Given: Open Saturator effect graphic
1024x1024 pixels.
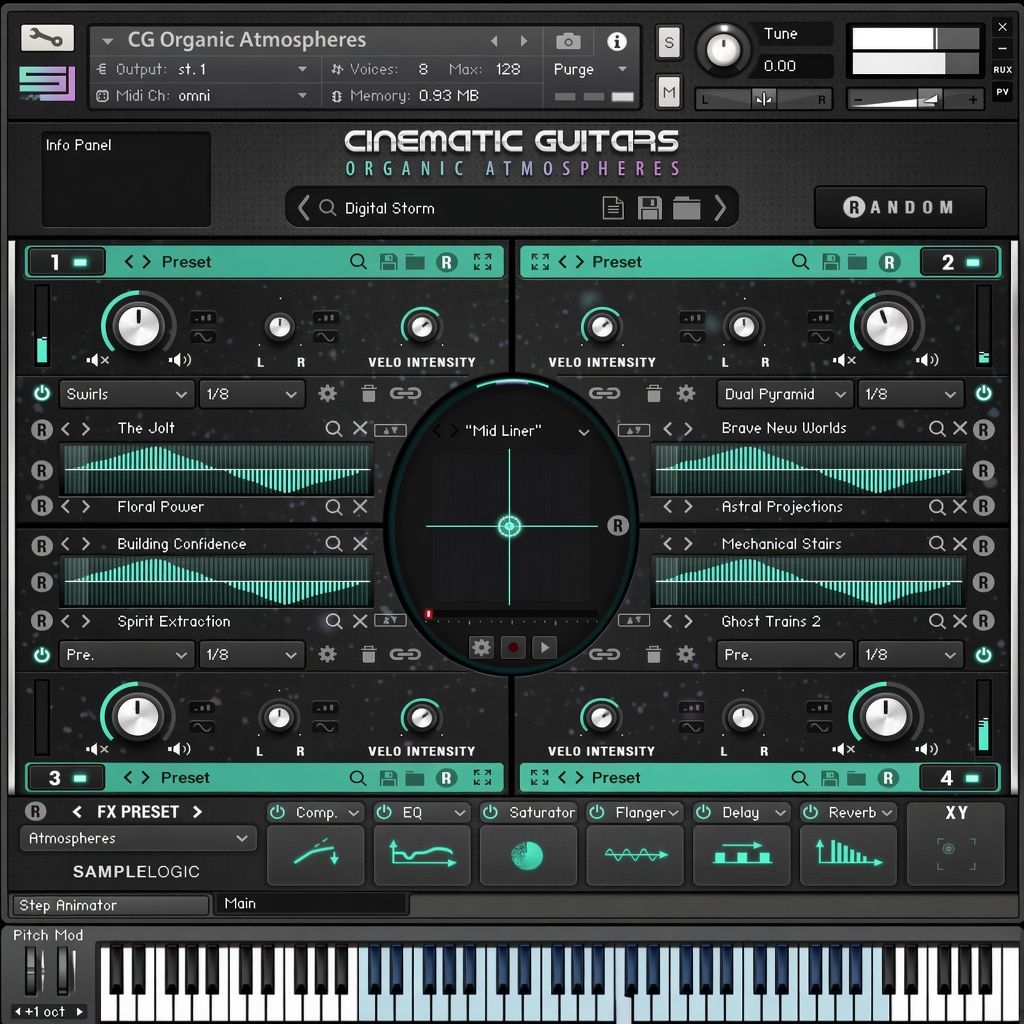Looking at the screenshot, I should 528,854.
